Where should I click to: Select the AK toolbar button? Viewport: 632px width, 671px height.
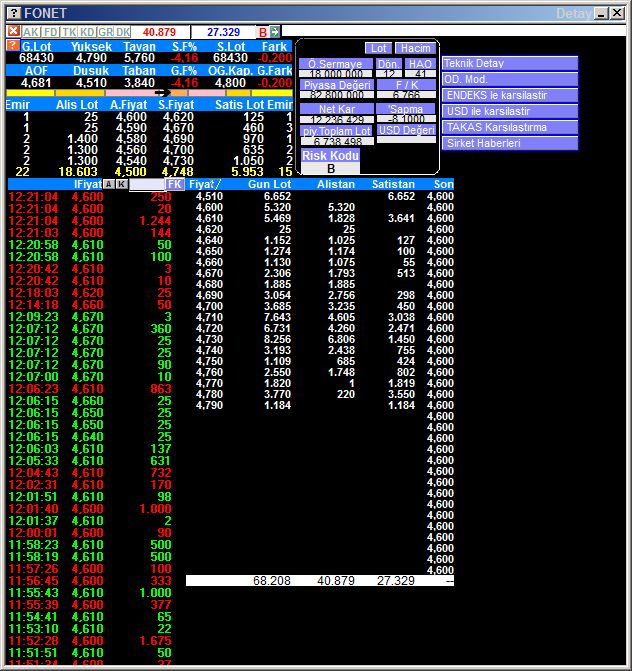click(x=31, y=32)
